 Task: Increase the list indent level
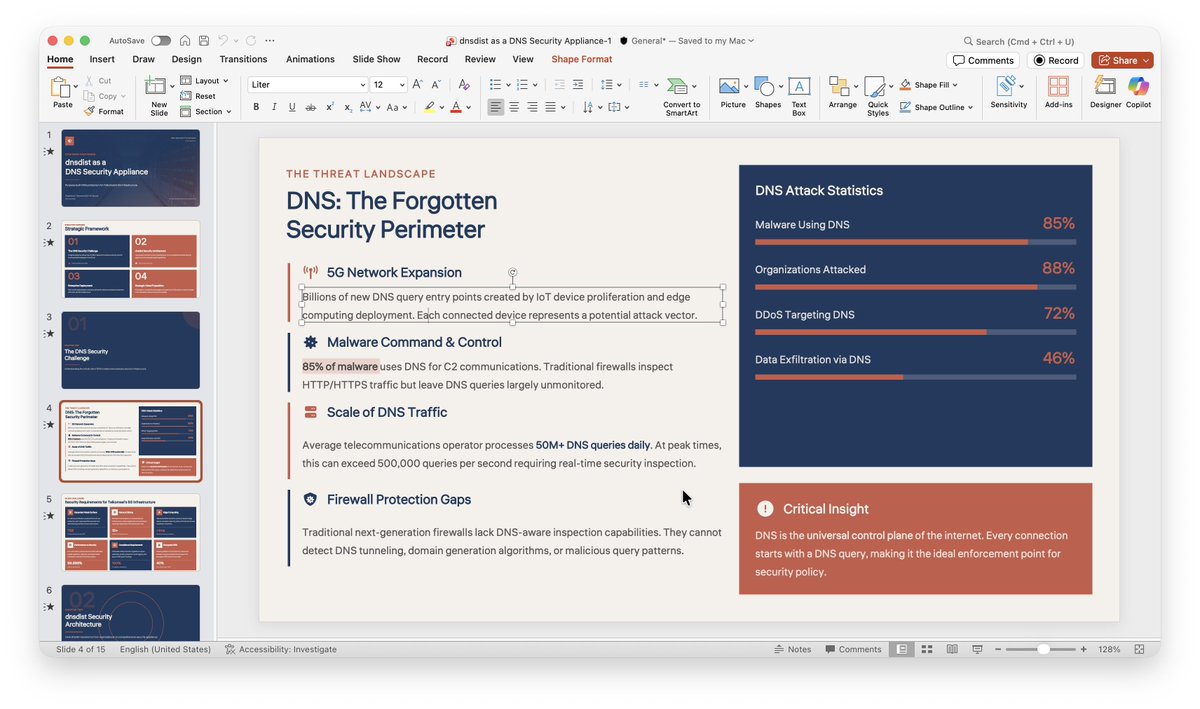579,85
